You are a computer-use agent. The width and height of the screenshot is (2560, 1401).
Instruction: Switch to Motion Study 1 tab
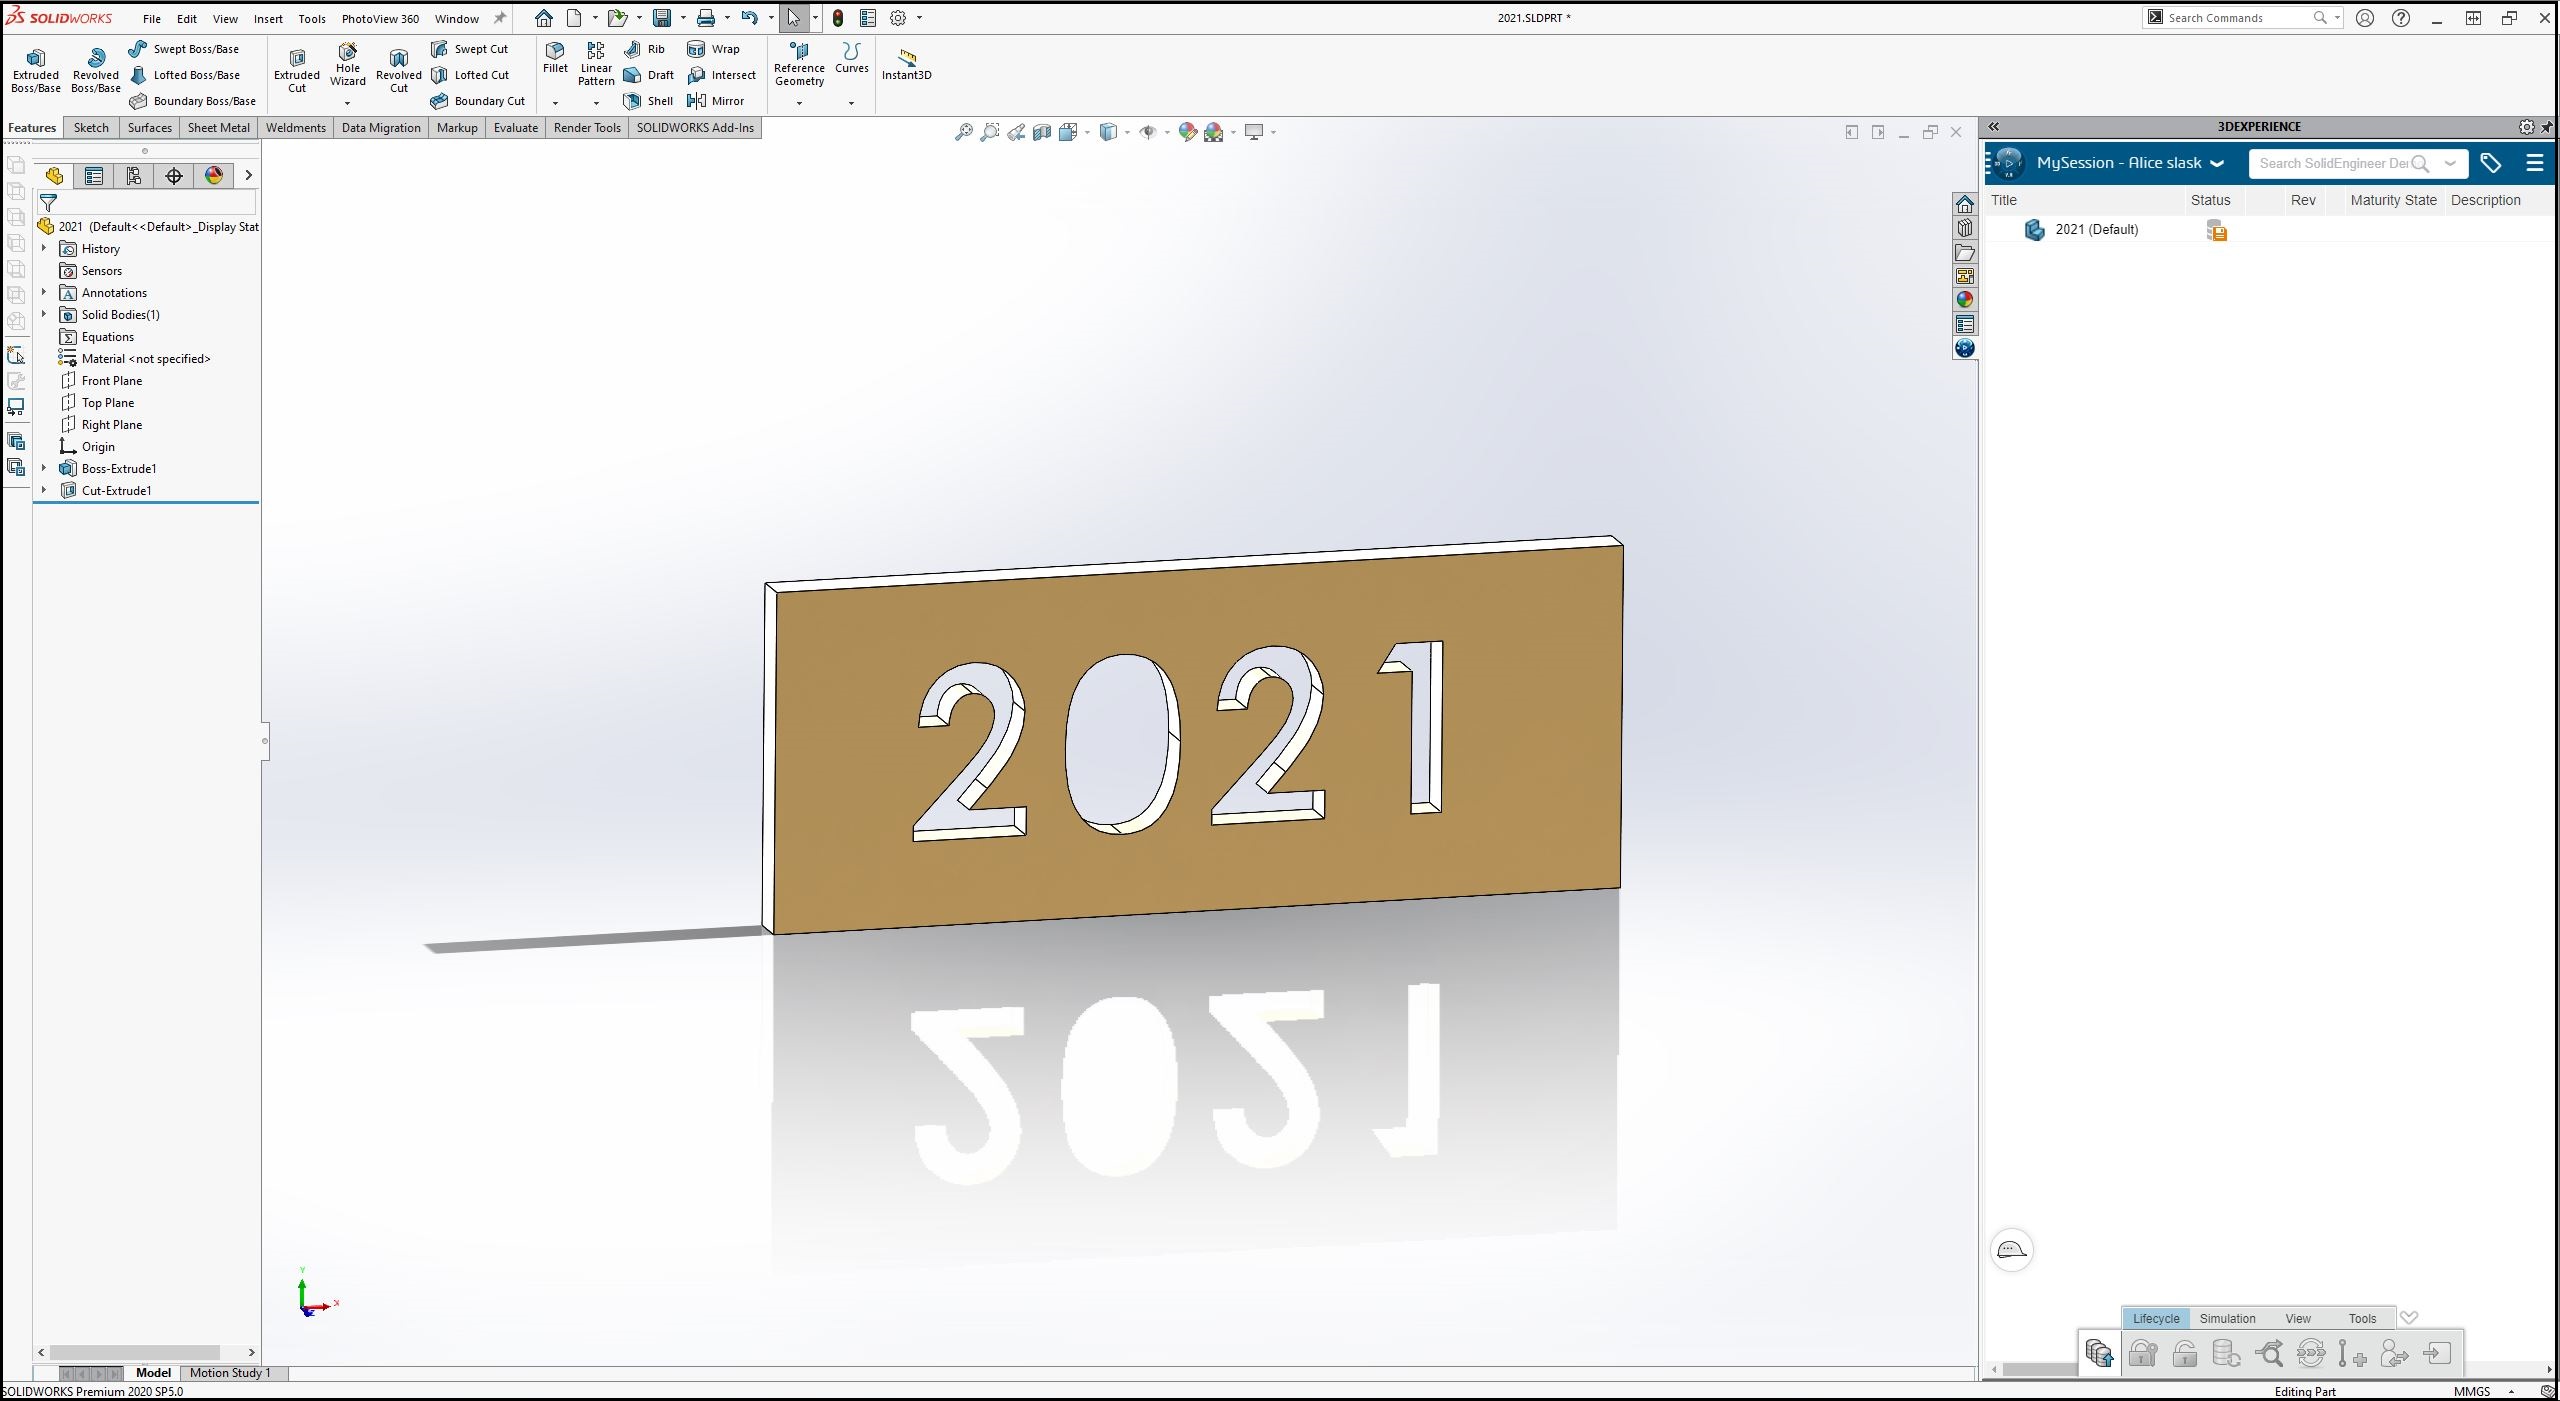230,1373
